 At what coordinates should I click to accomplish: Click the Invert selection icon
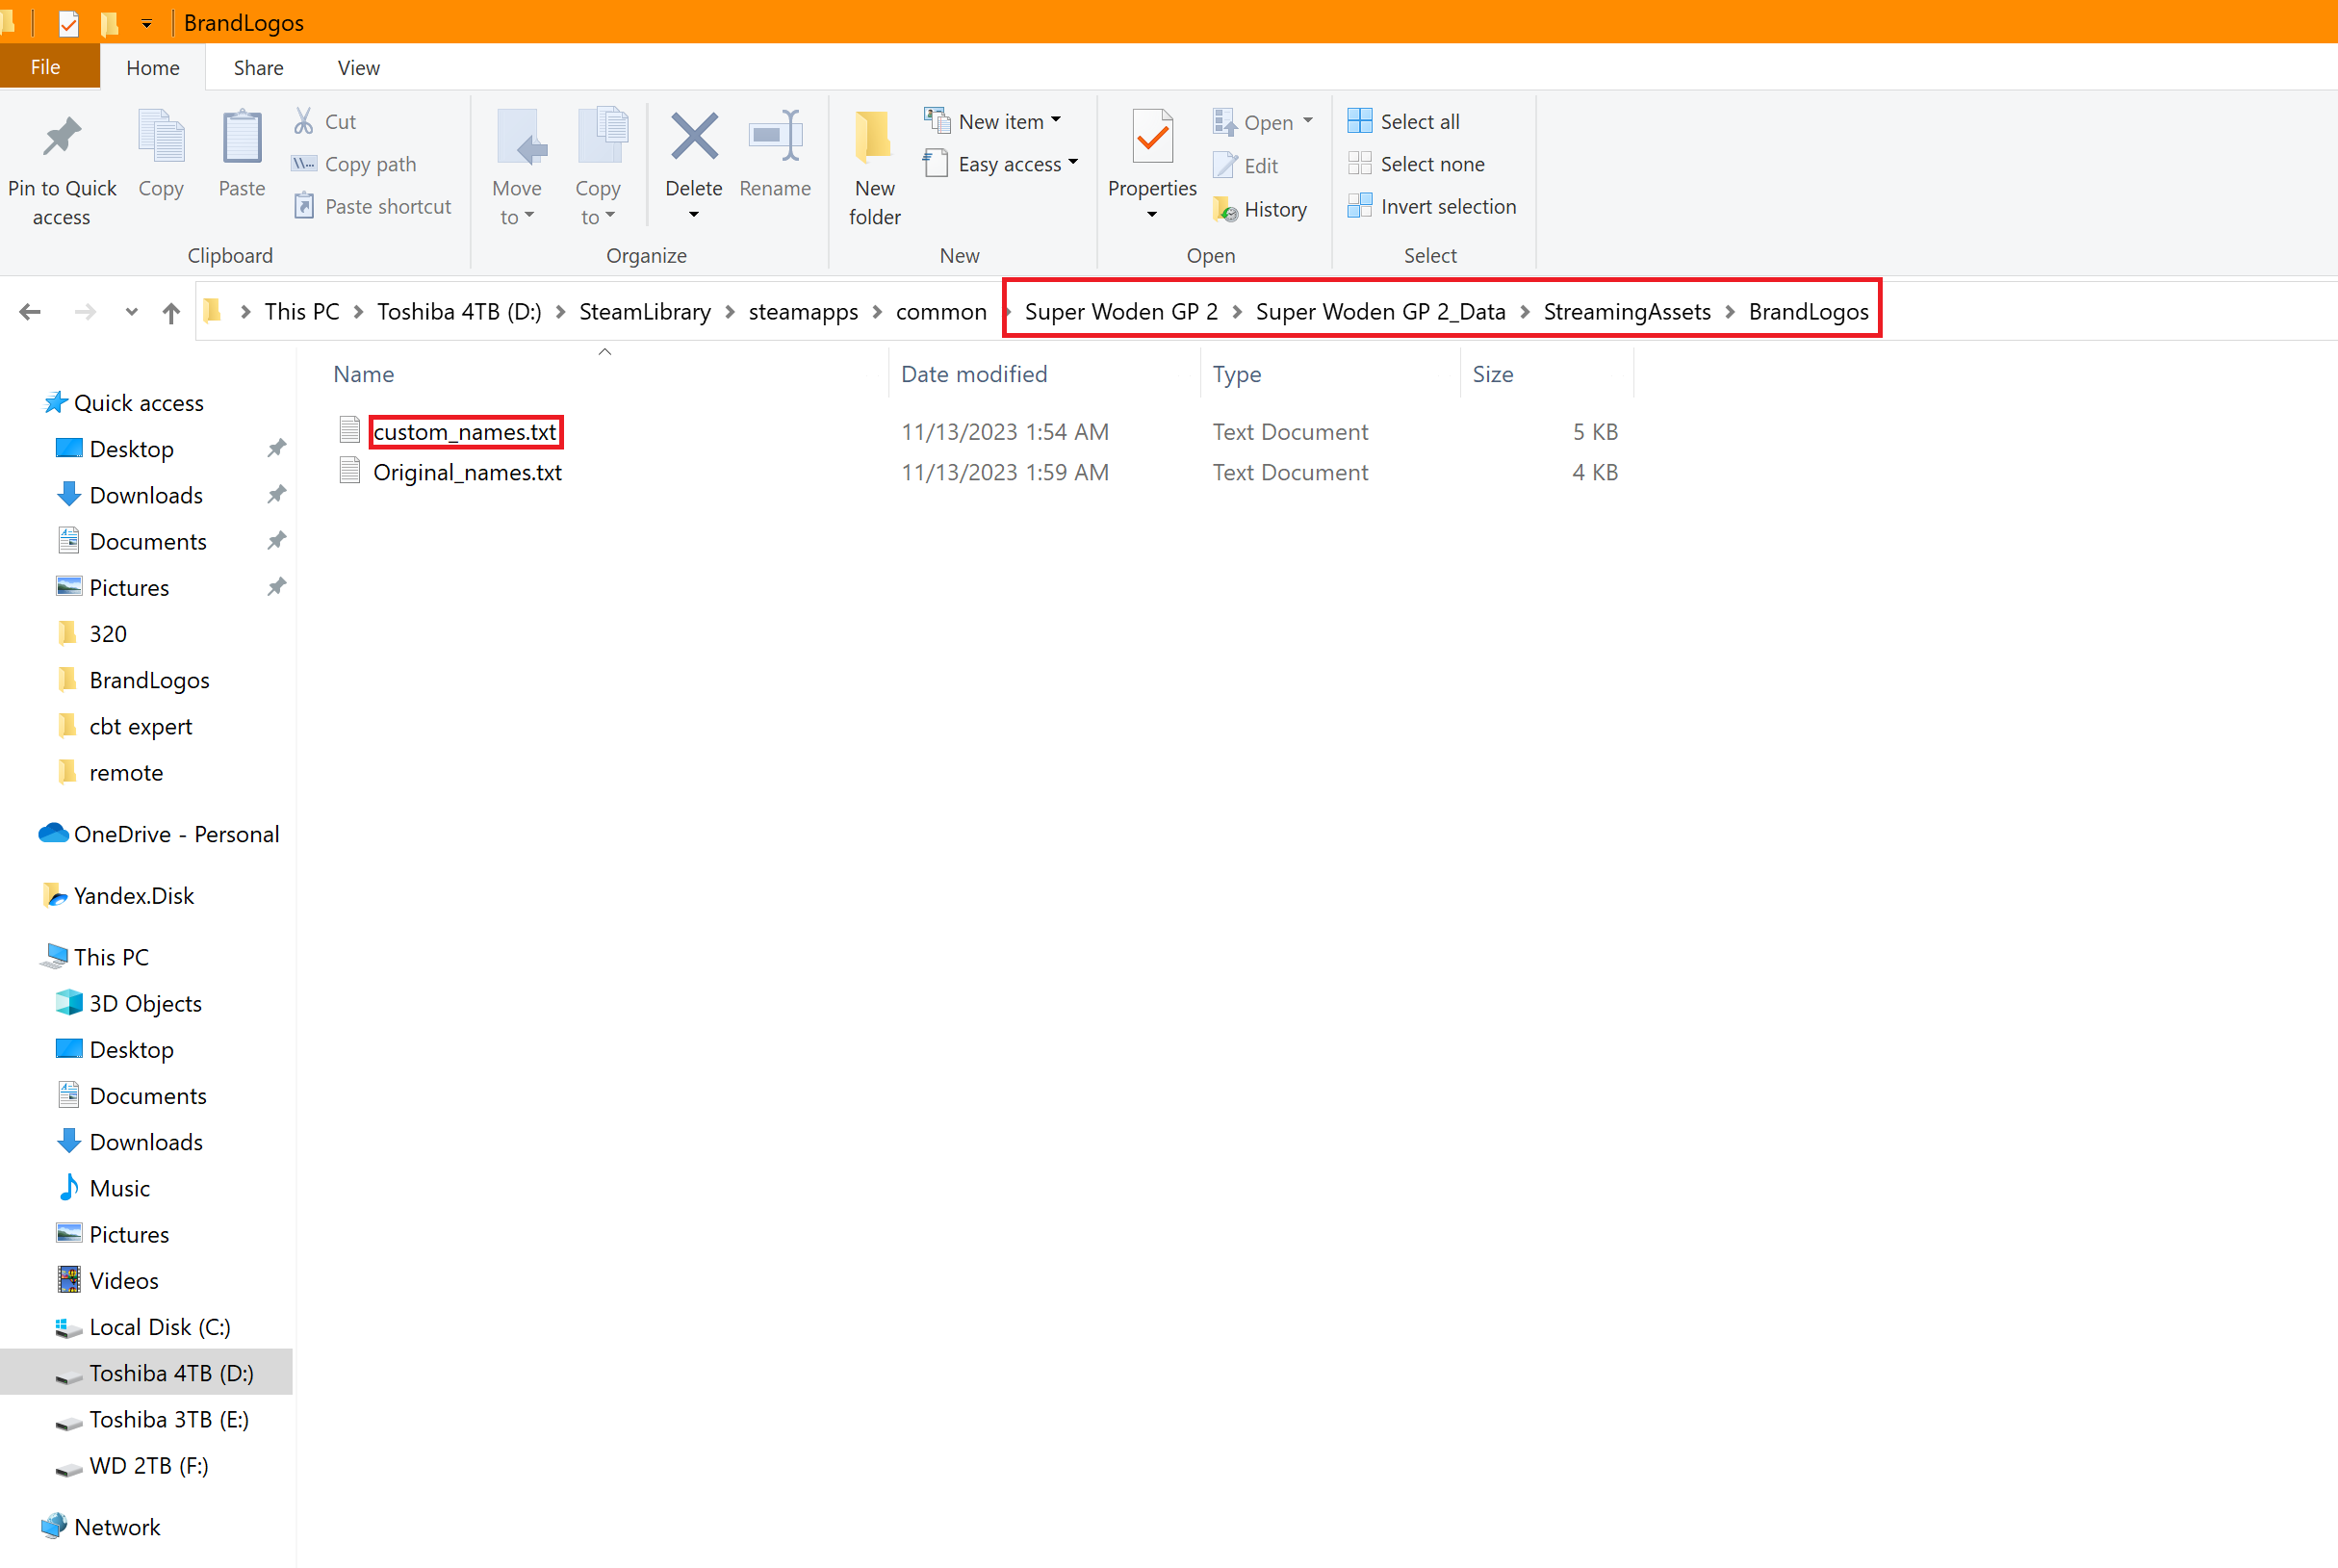click(1359, 207)
